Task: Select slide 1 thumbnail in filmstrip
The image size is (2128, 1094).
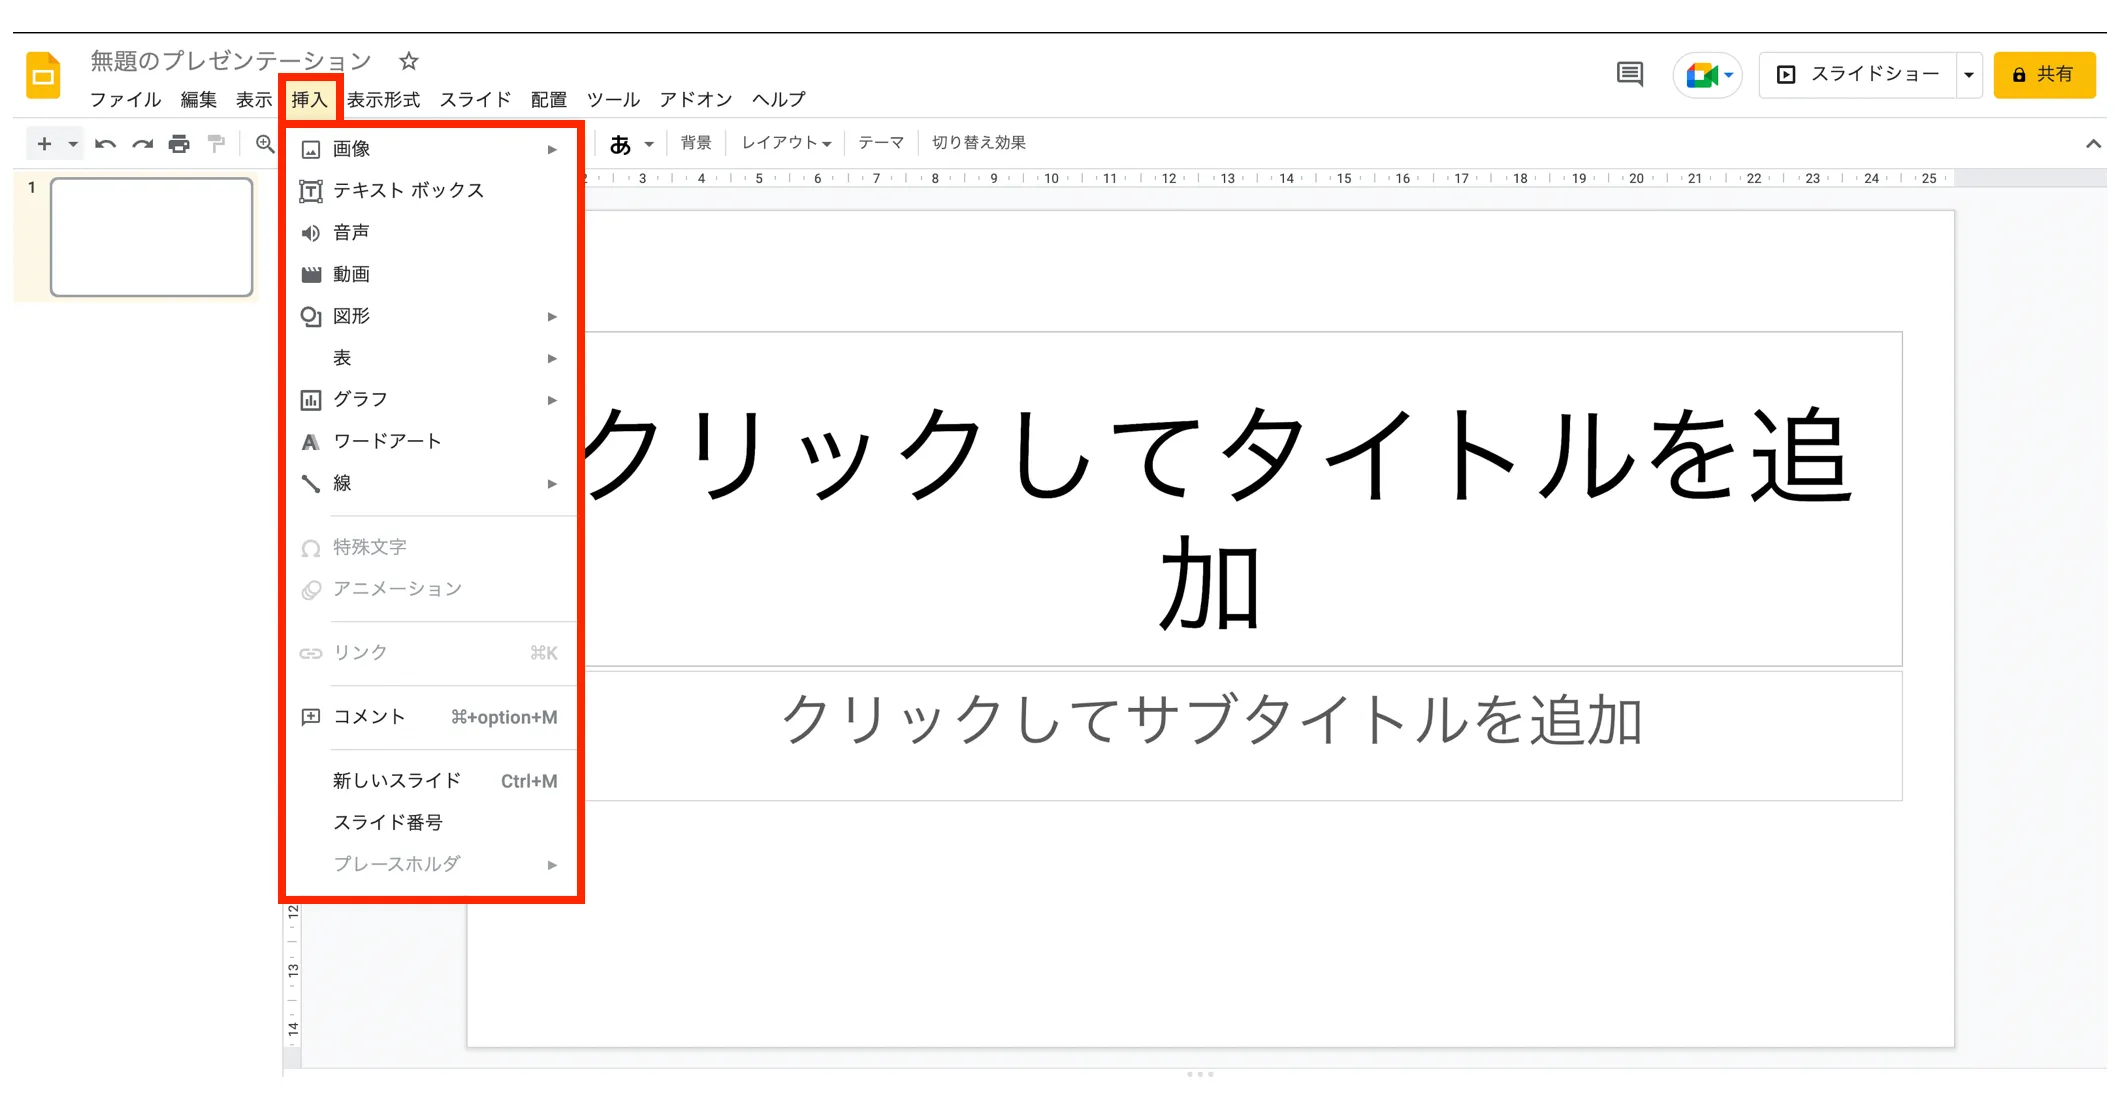Action: [151, 237]
